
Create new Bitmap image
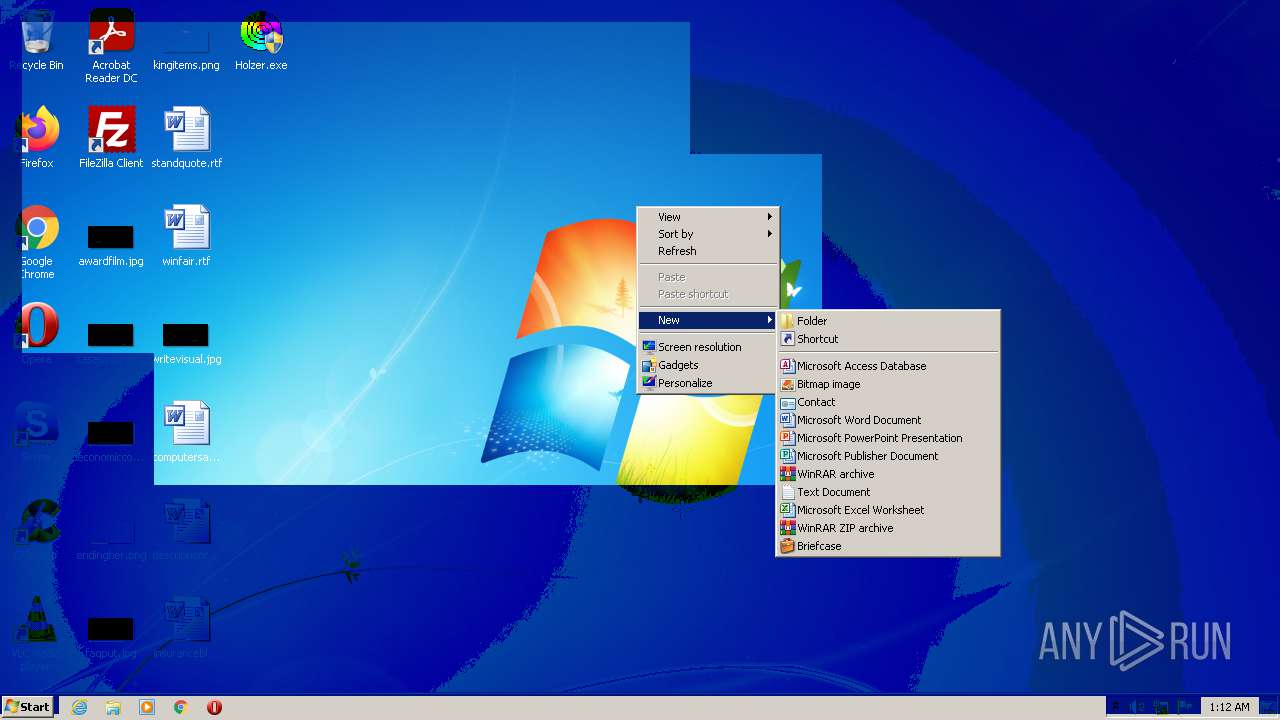(888, 384)
